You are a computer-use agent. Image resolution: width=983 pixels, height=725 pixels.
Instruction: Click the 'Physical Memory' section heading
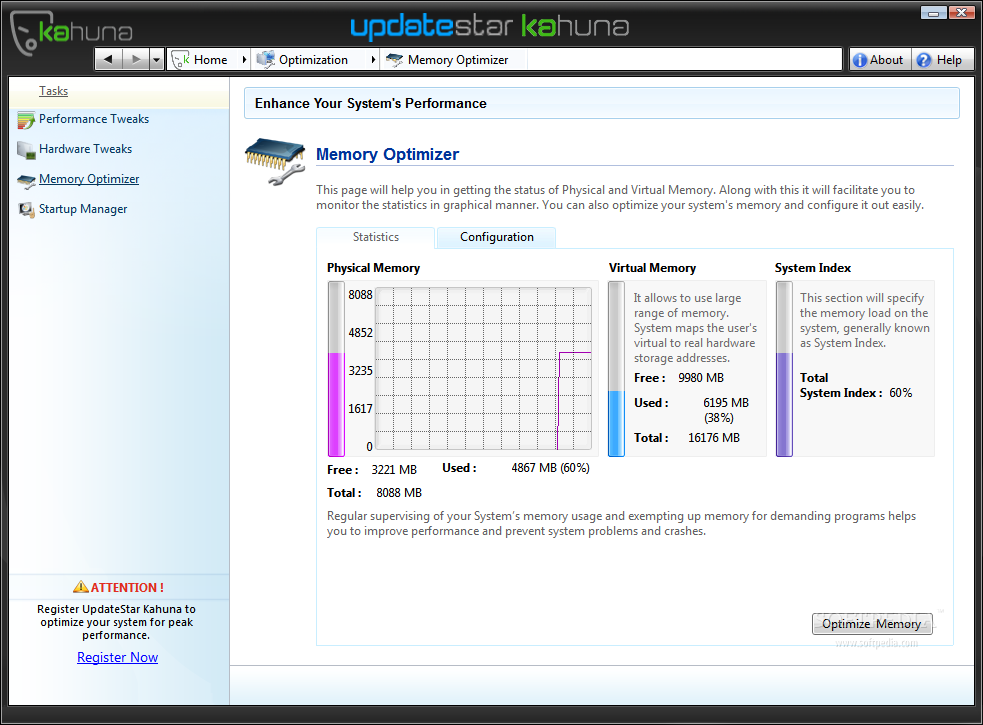(373, 268)
